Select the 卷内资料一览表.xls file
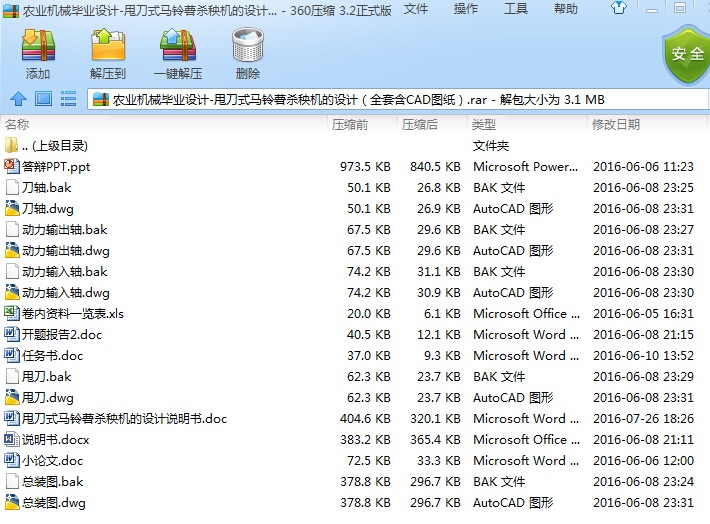Viewport: 710px width, 524px height. click(73, 314)
